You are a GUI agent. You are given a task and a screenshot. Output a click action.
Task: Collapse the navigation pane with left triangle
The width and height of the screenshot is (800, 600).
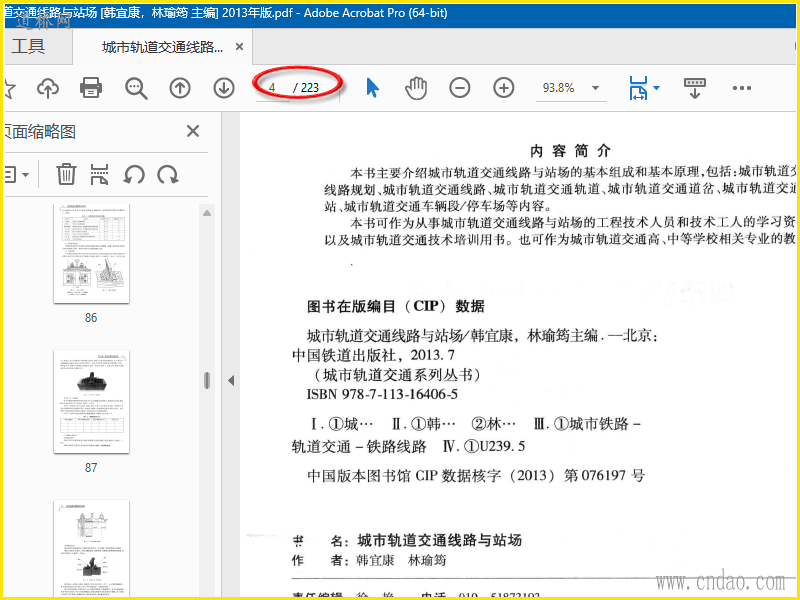coord(231,380)
